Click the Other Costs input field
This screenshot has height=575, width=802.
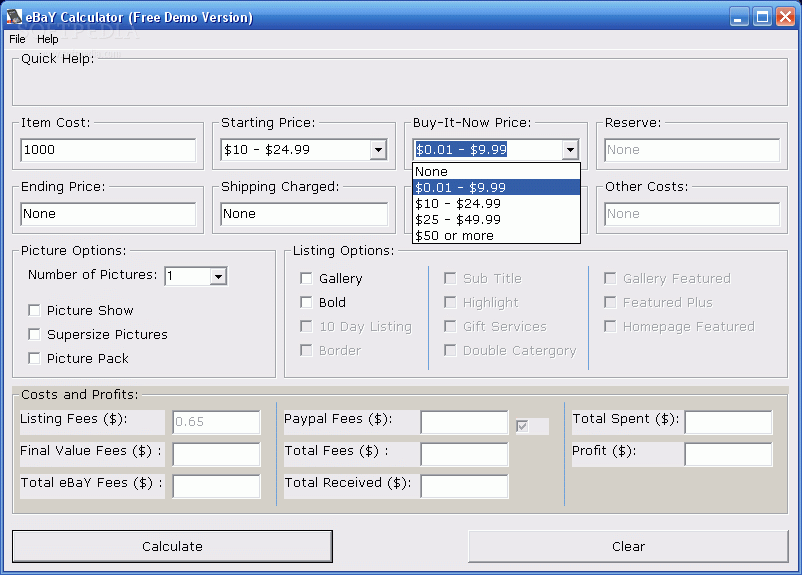coord(692,214)
